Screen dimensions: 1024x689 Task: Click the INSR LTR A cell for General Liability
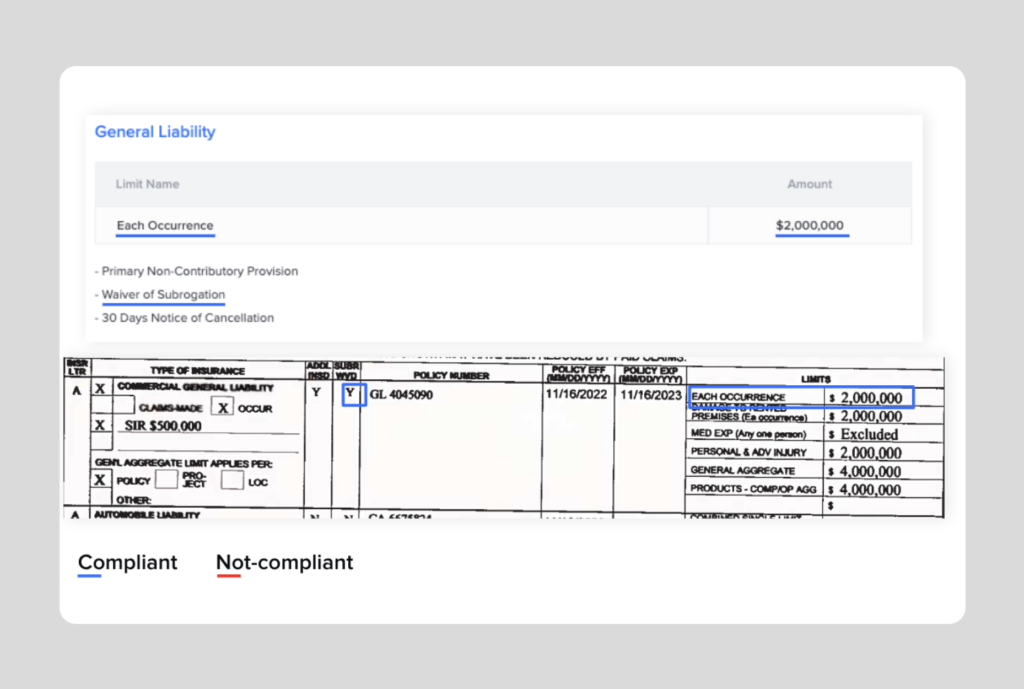tap(77, 391)
